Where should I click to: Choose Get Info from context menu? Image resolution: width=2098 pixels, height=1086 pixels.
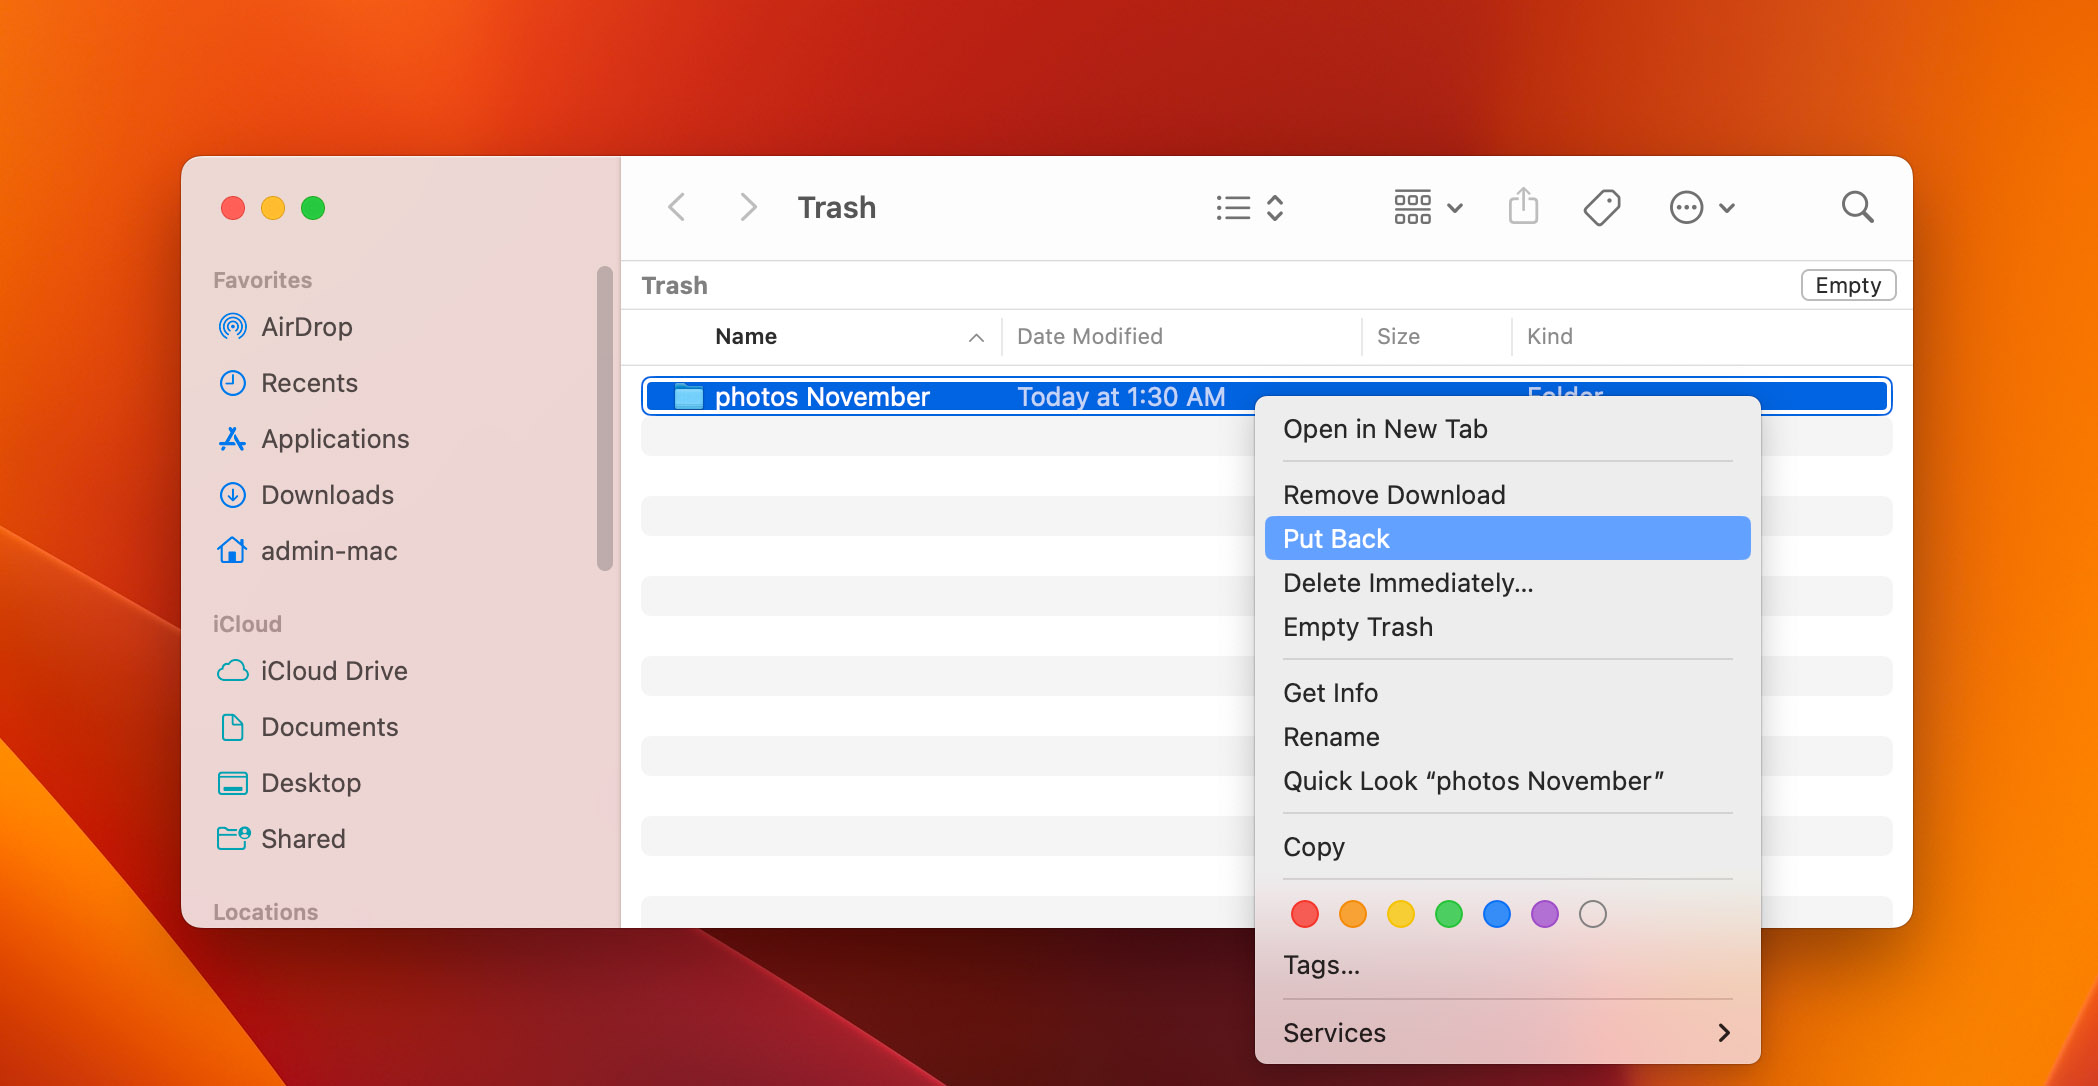1507,693
